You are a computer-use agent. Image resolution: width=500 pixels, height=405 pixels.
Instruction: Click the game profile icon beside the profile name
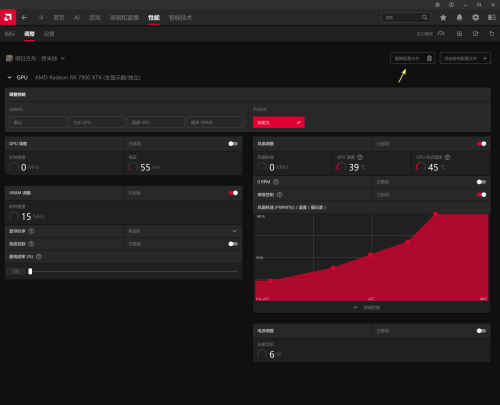(x=9, y=58)
